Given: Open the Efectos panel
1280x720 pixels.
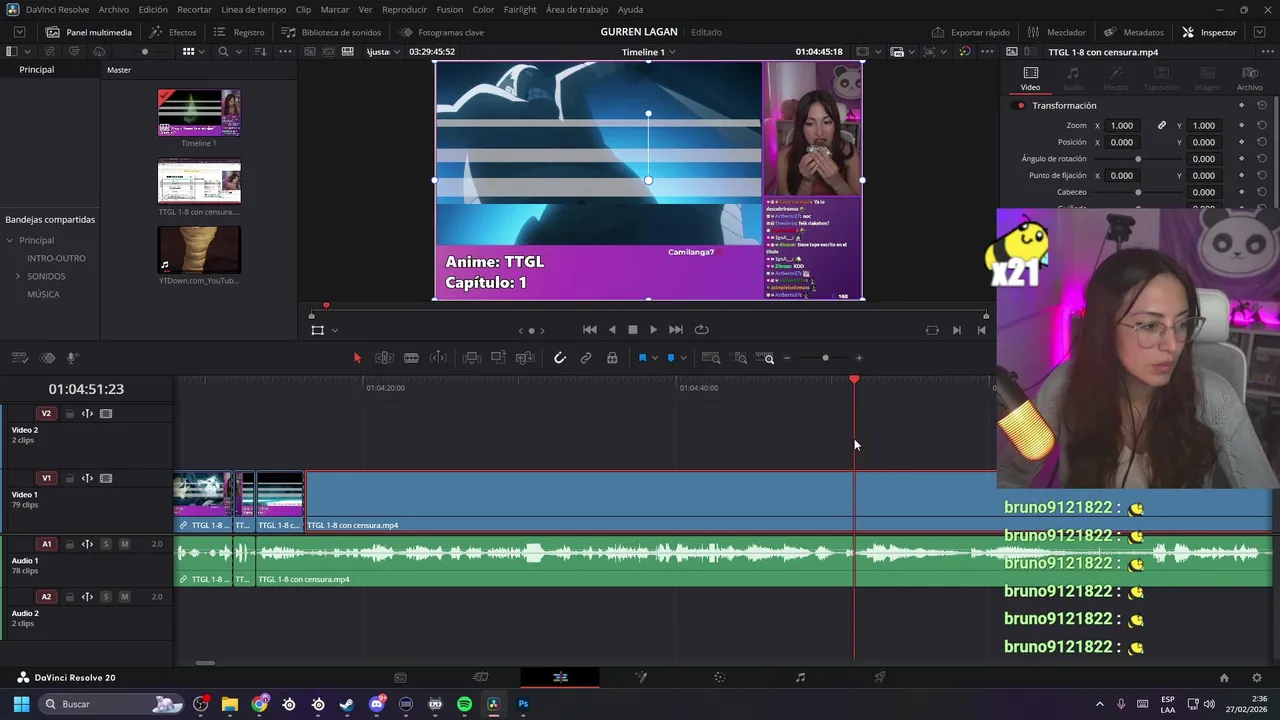Looking at the screenshot, I should pos(172,32).
